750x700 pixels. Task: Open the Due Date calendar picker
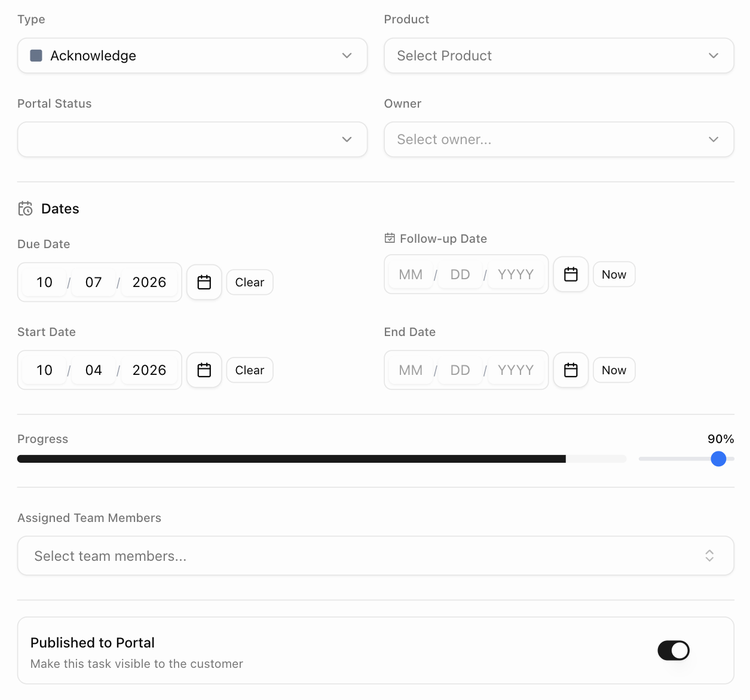point(204,282)
